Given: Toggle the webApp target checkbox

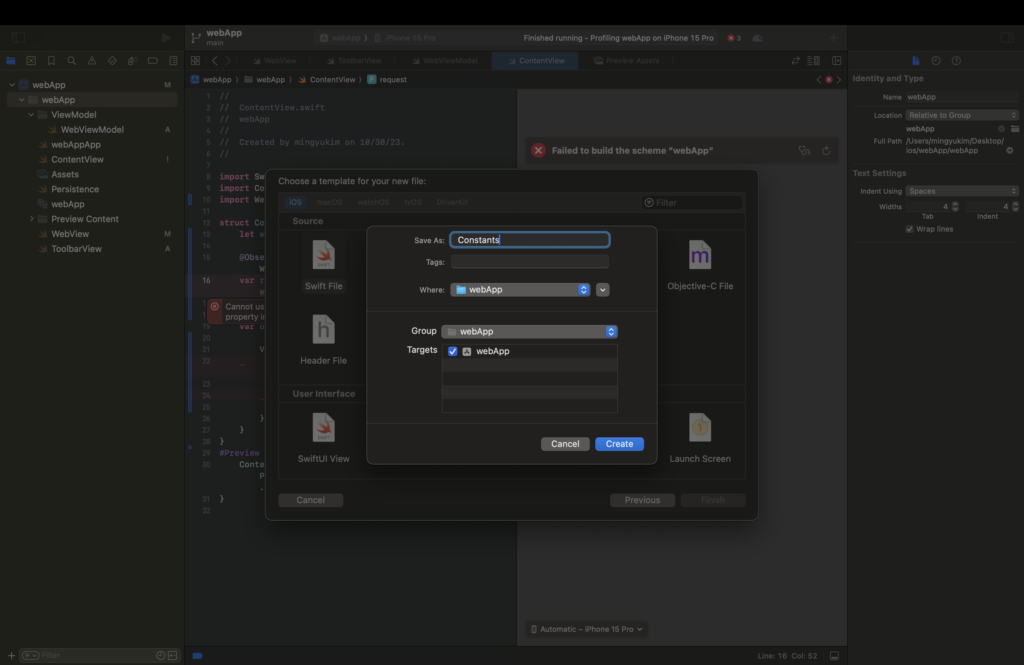Looking at the screenshot, I should [453, 351].
